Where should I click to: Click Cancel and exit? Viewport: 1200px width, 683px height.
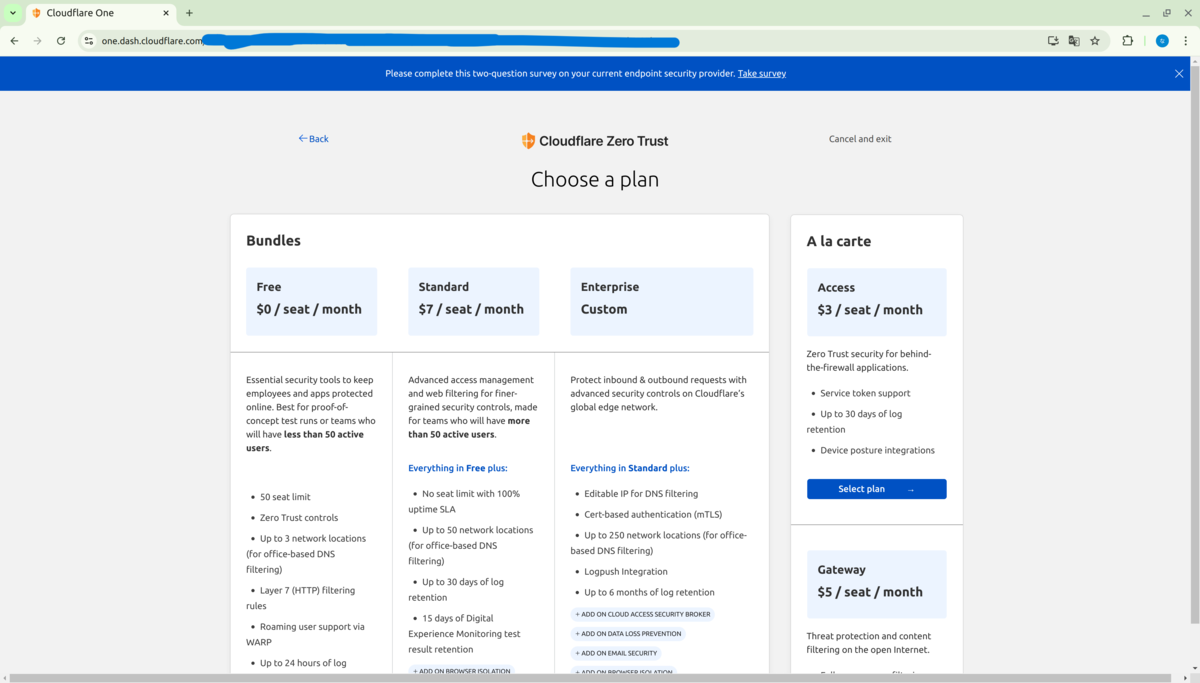pyautogui.click(x=860, y=139)
